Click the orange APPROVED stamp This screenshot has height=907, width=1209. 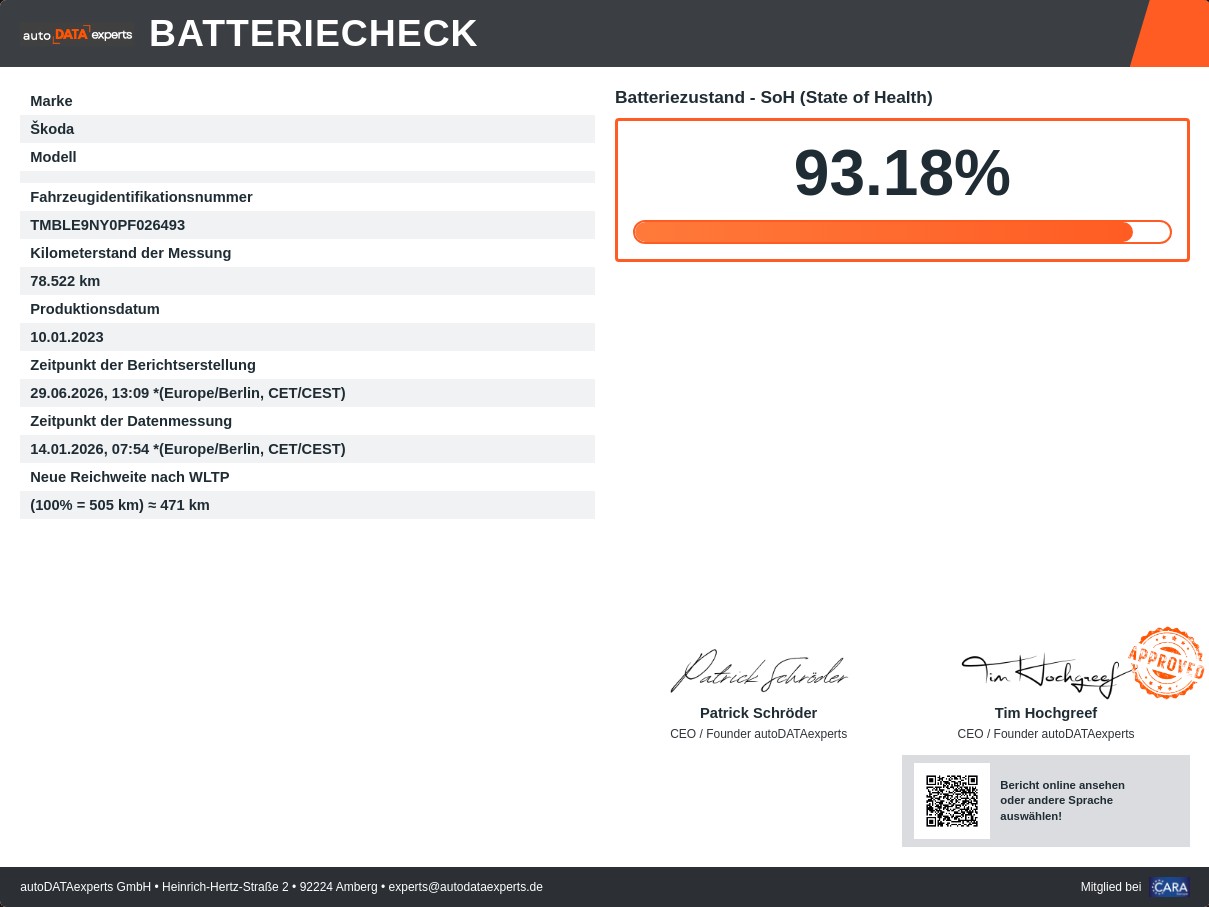[x=1166, y=662]
